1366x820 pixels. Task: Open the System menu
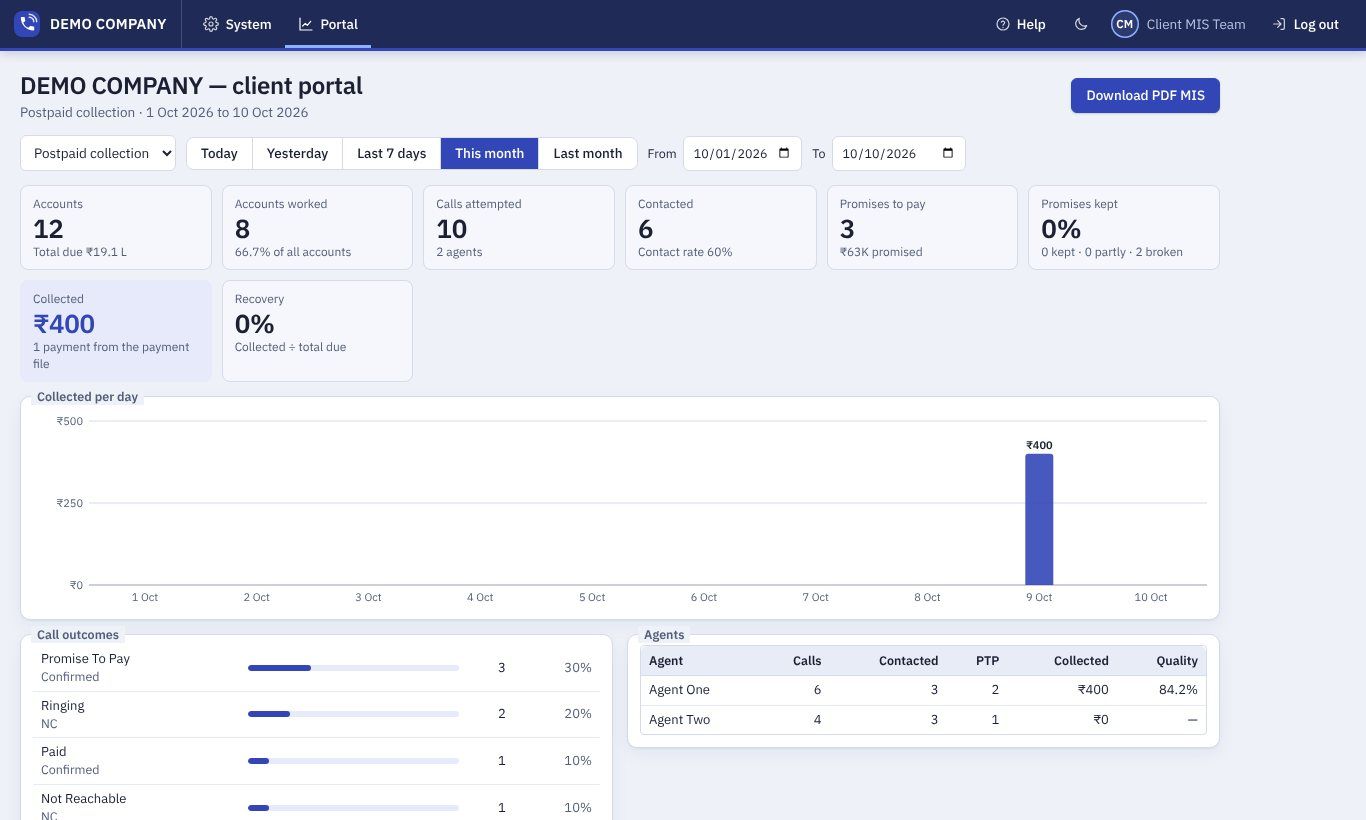coord(237,24)
